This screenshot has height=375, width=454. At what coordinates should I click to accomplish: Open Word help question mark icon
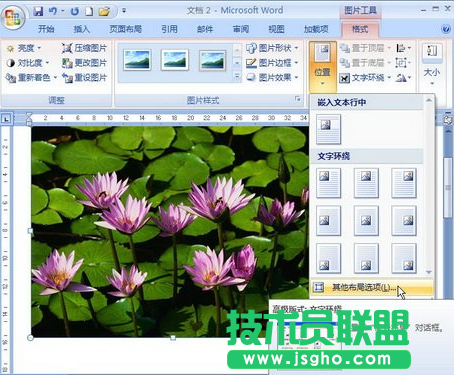point(446,29)
